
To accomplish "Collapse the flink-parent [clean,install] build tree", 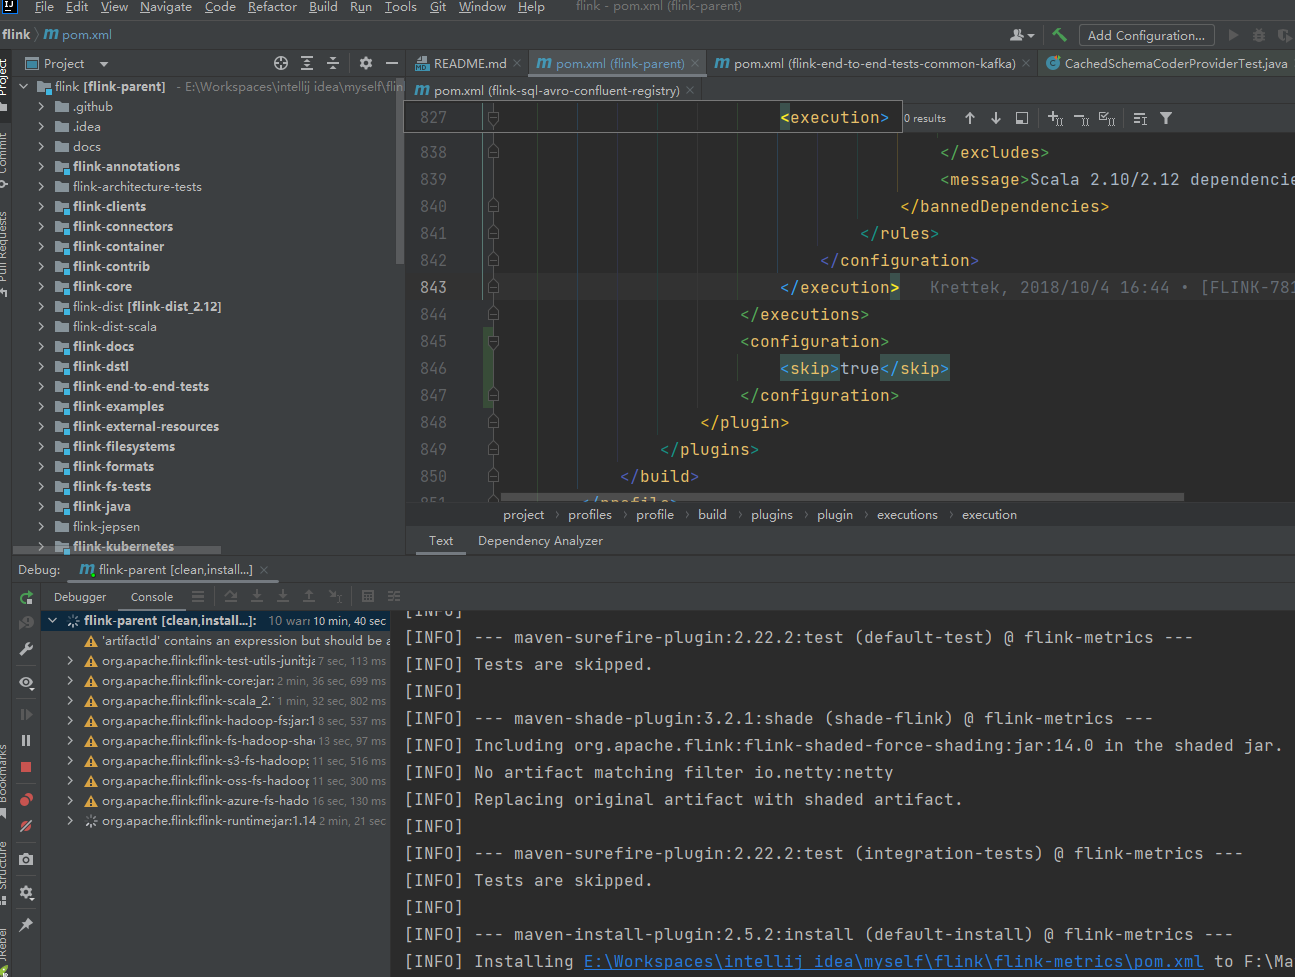I will coord(53,621).
